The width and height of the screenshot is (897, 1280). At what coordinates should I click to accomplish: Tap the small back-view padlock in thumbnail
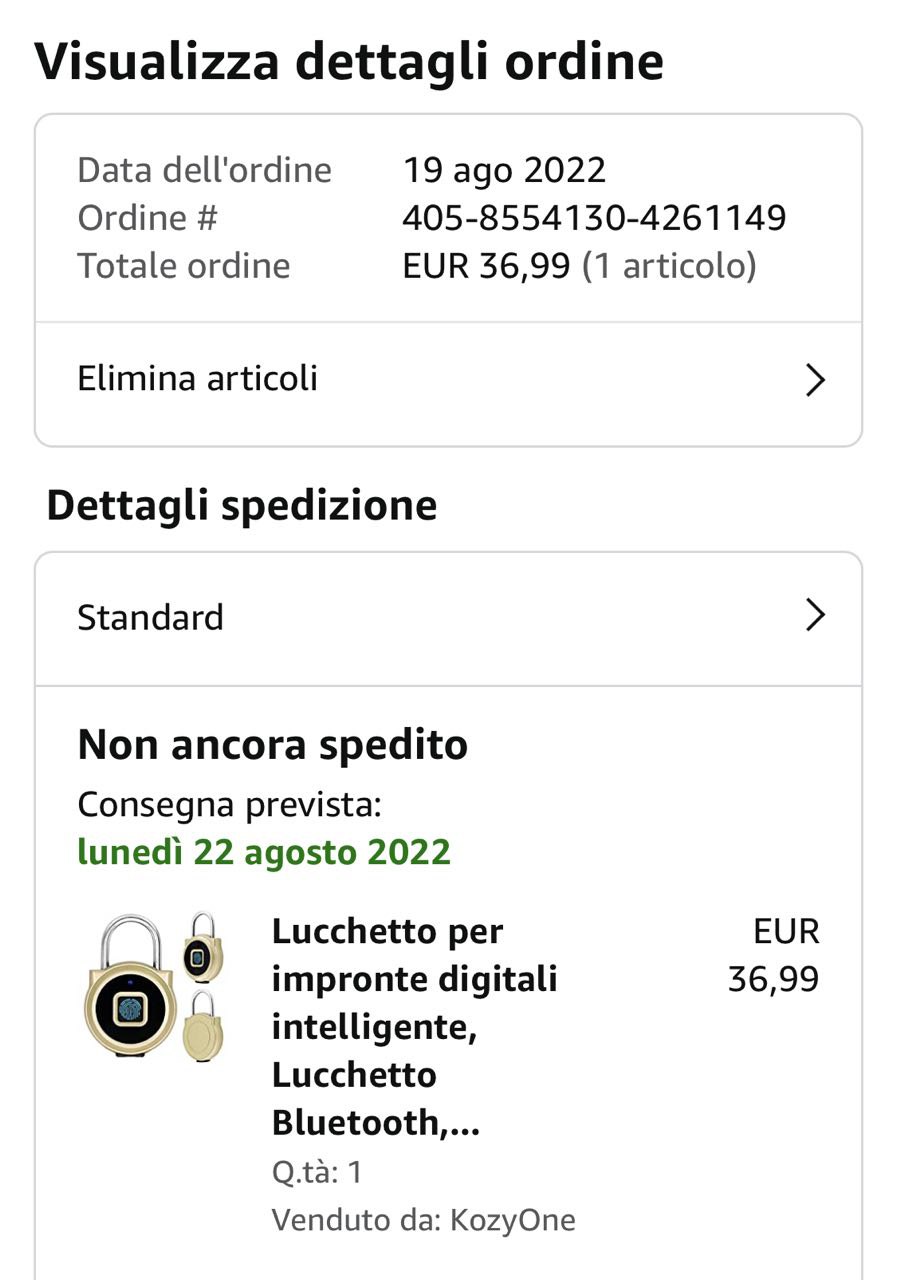coord(205,1026)
